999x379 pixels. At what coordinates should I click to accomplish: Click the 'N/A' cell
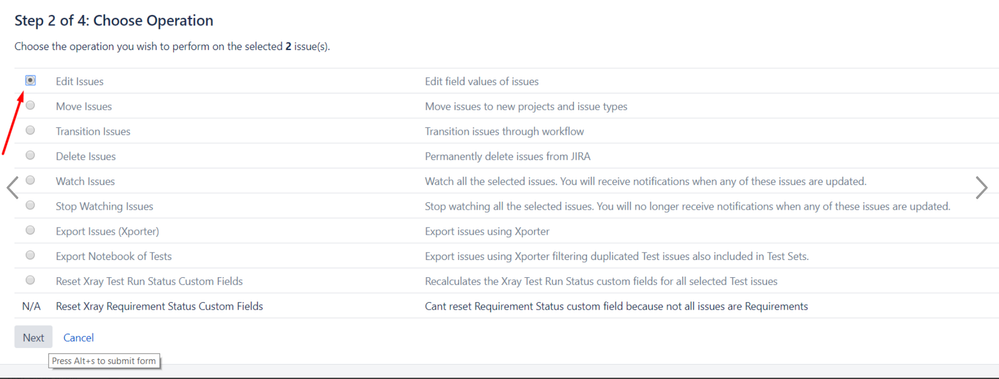click(31, 306)
